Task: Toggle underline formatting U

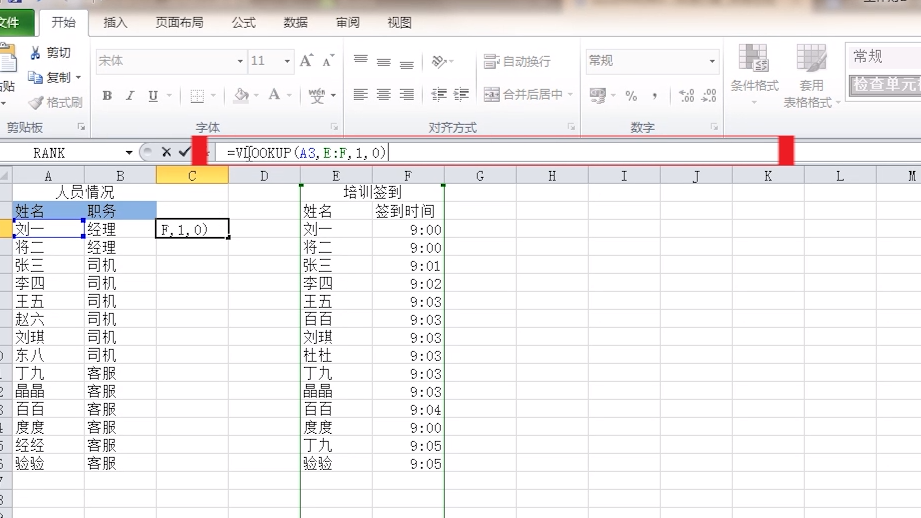Action: tap(153, 96)
